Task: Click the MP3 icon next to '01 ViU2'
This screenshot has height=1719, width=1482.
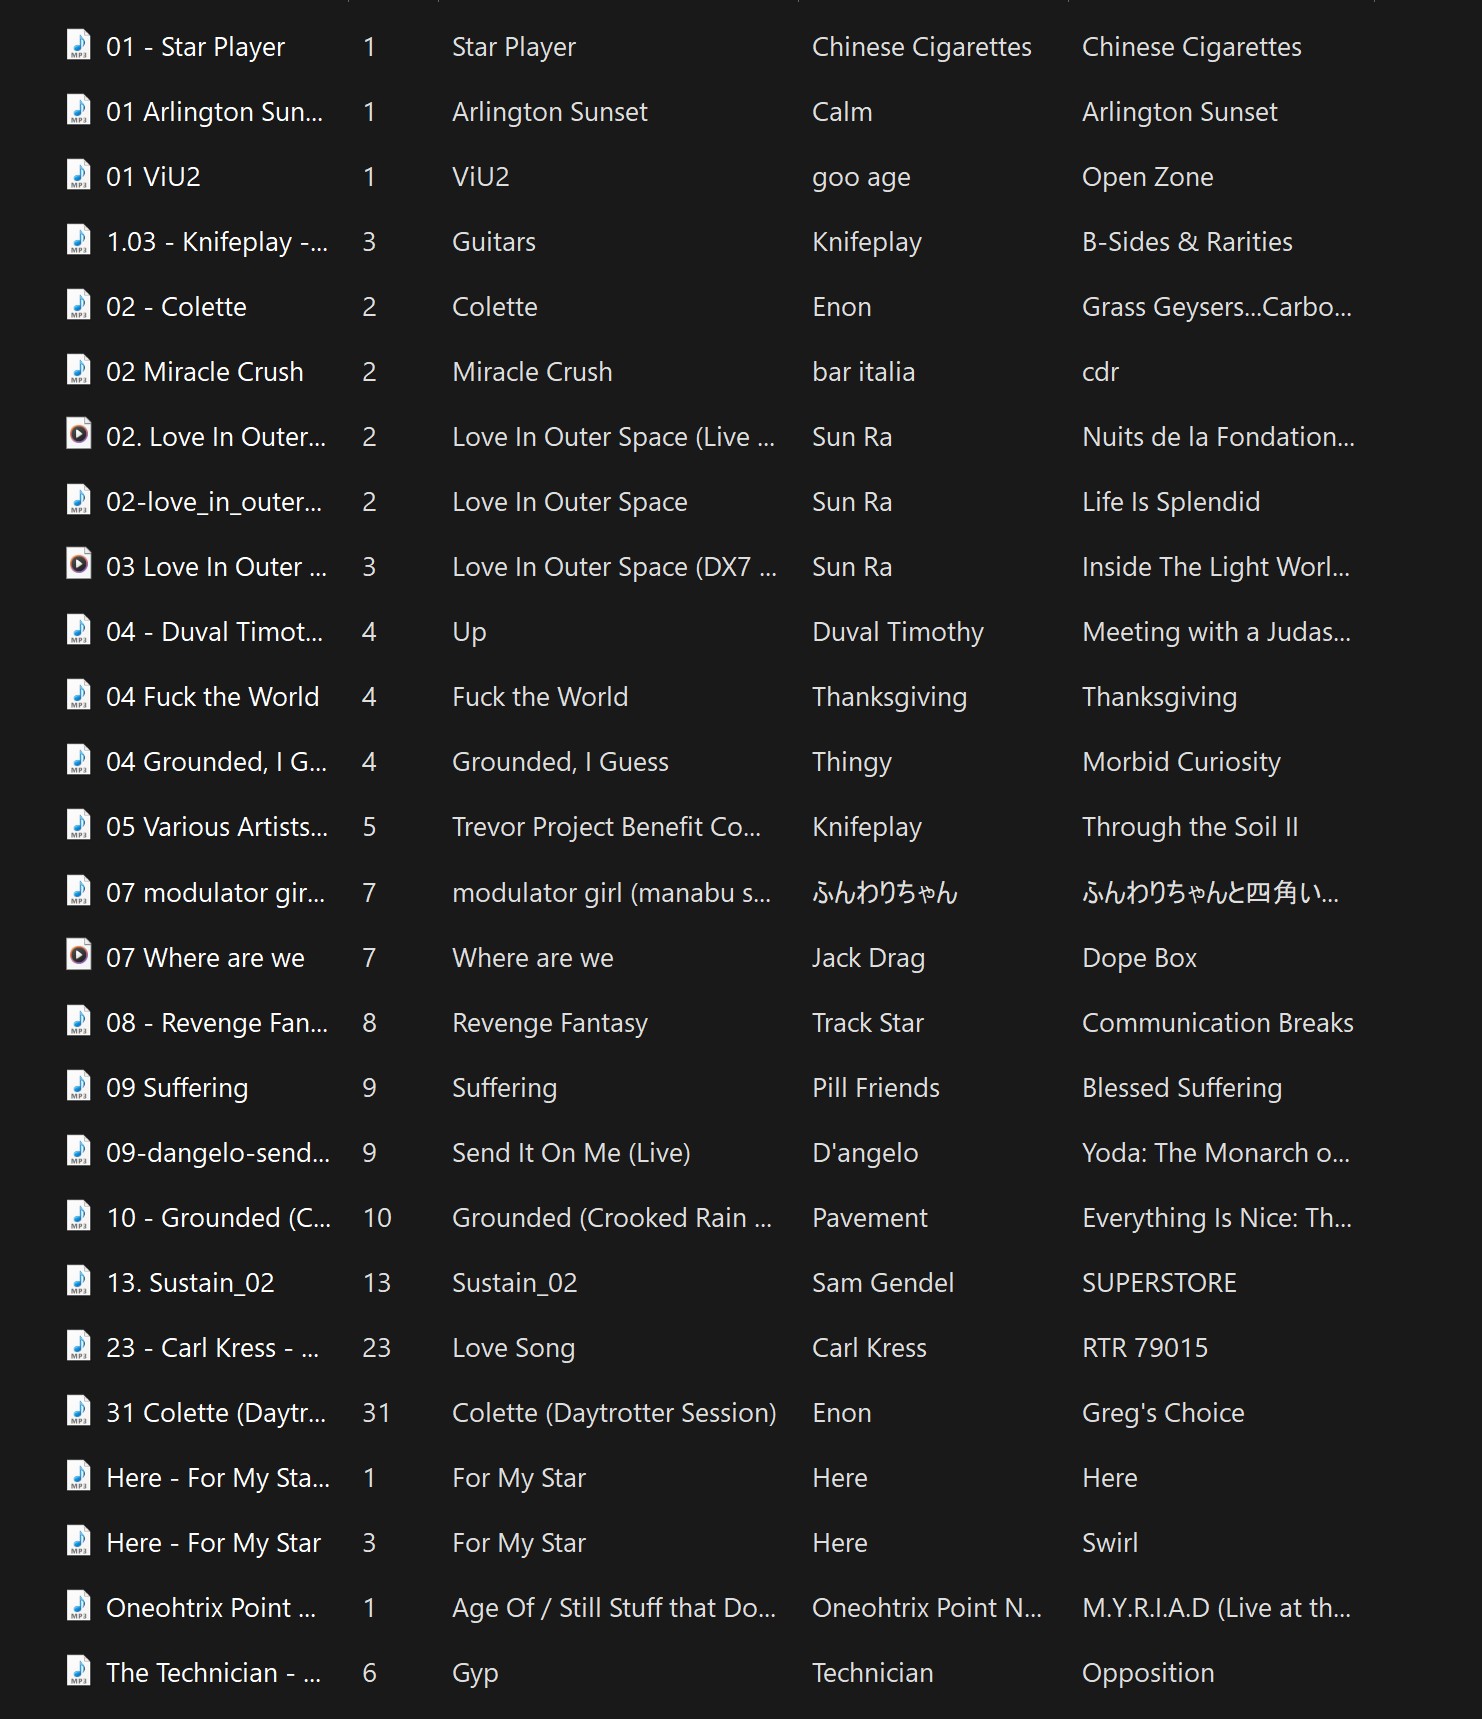Action: pos(78,175)
